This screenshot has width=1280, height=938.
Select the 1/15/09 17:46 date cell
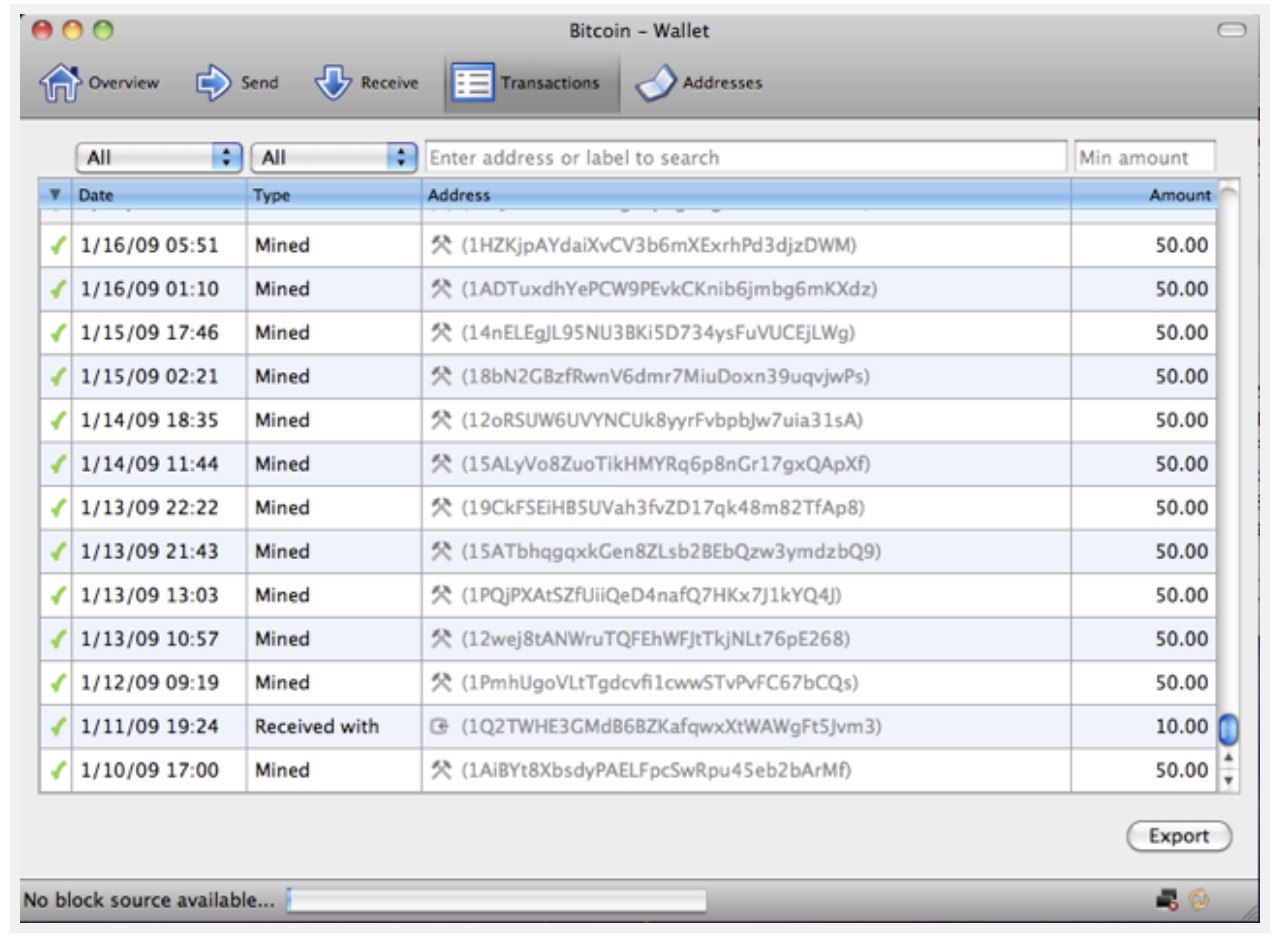tap(159, 333)
